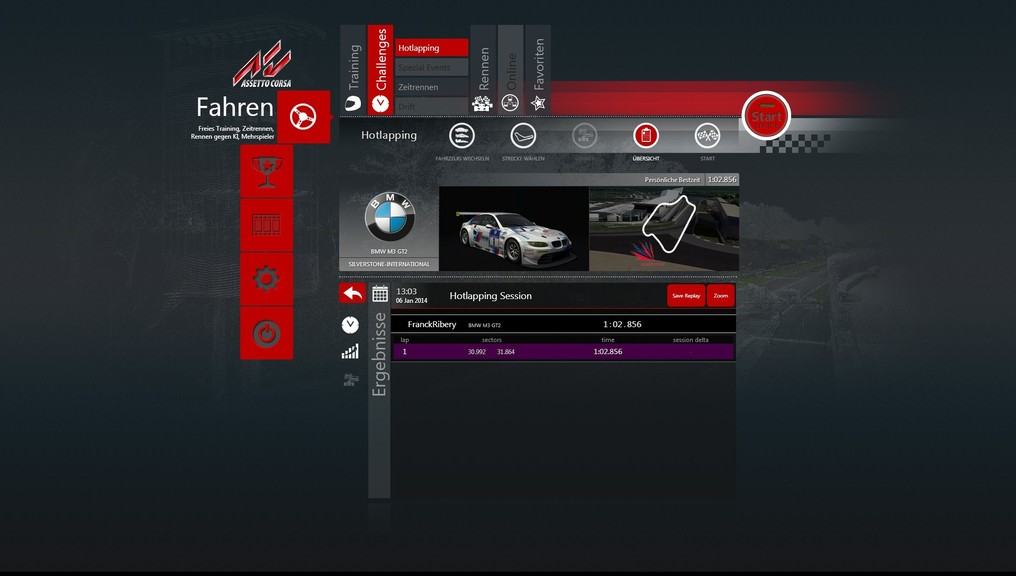Click the Zoom button in session header

coord(721,295)
